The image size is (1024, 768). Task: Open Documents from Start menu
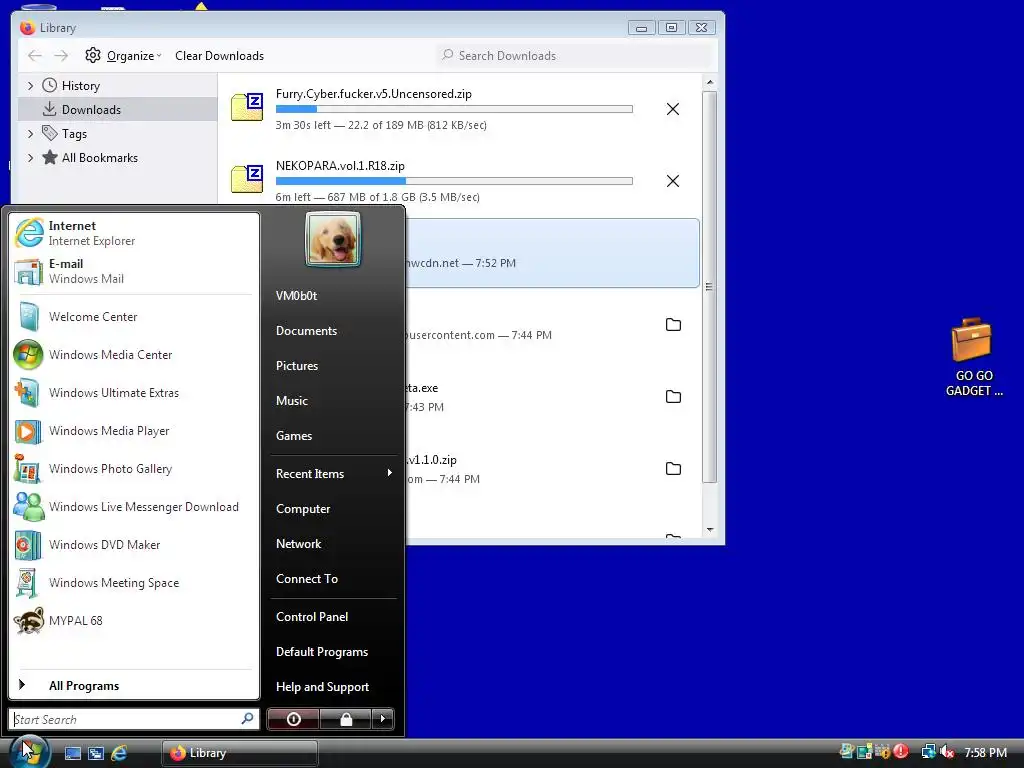[333, 330]
